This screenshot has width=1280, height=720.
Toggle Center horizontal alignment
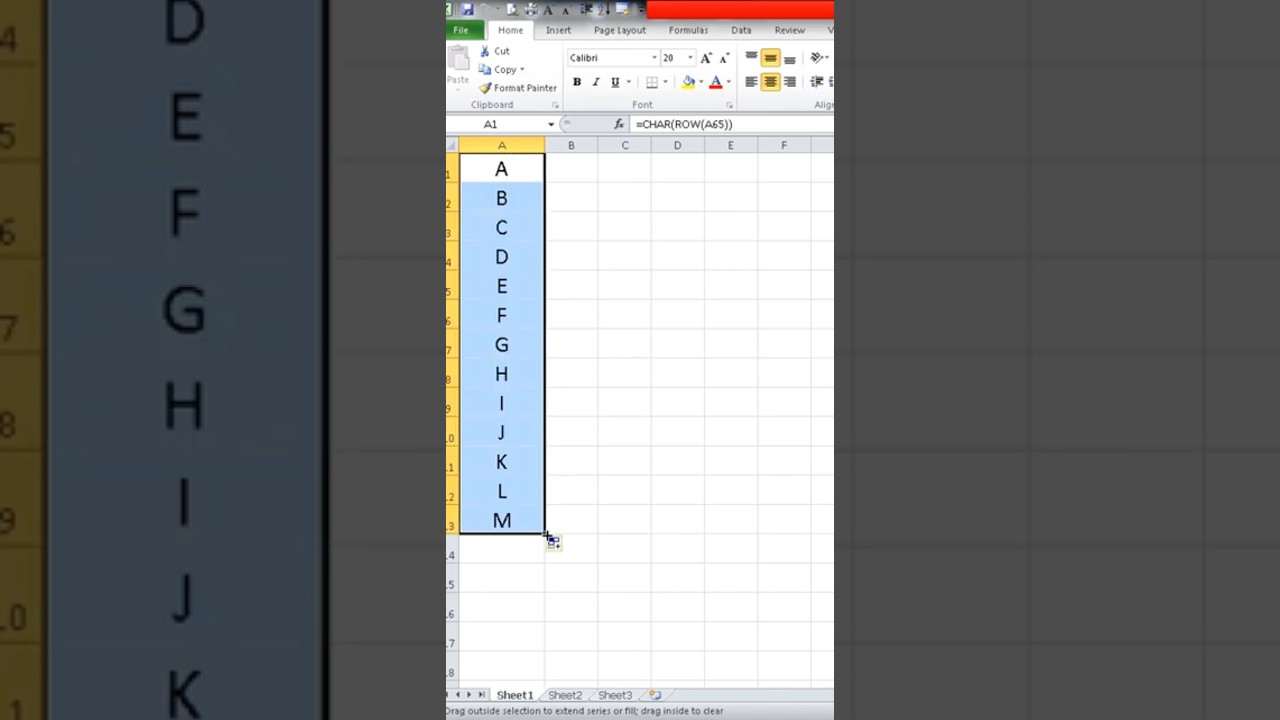(x=770, y=82)
